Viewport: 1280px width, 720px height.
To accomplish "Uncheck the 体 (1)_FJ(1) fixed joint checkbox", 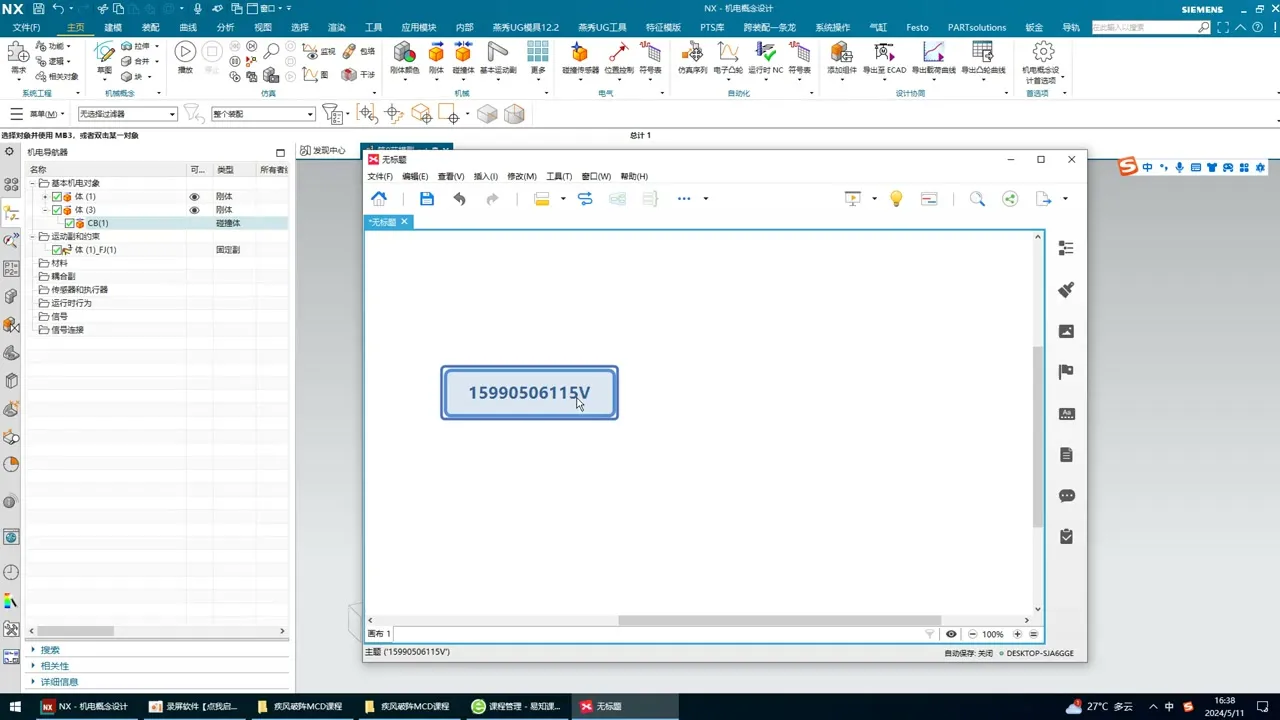I will [57, 250].
